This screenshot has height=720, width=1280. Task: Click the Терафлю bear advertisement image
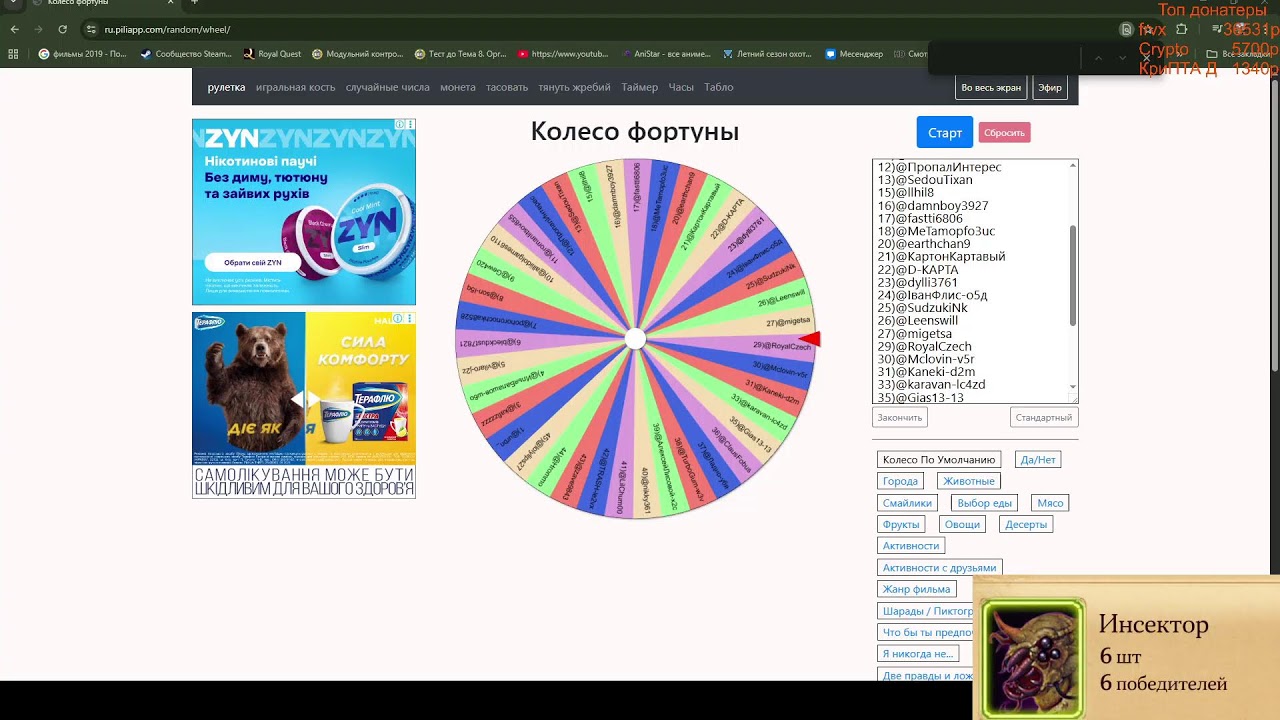coord(304,405)
